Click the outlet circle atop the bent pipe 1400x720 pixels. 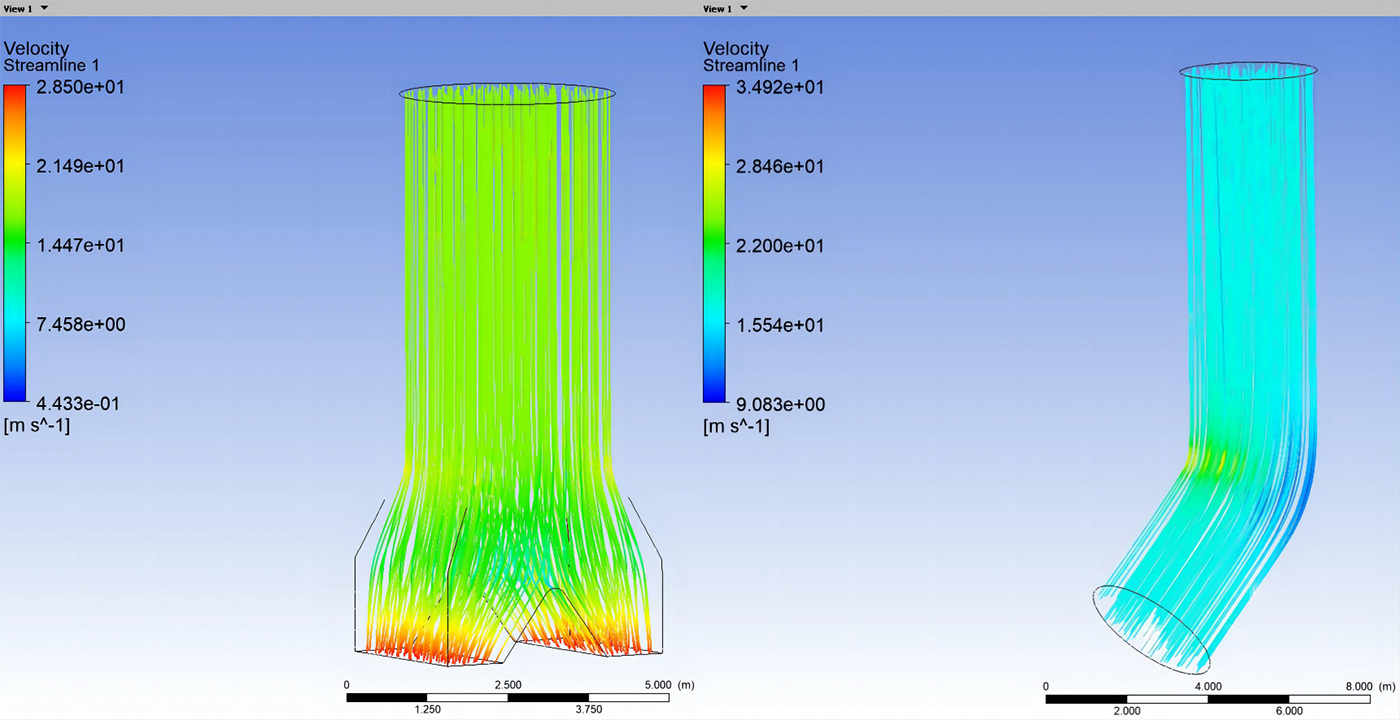[1248, 70]
